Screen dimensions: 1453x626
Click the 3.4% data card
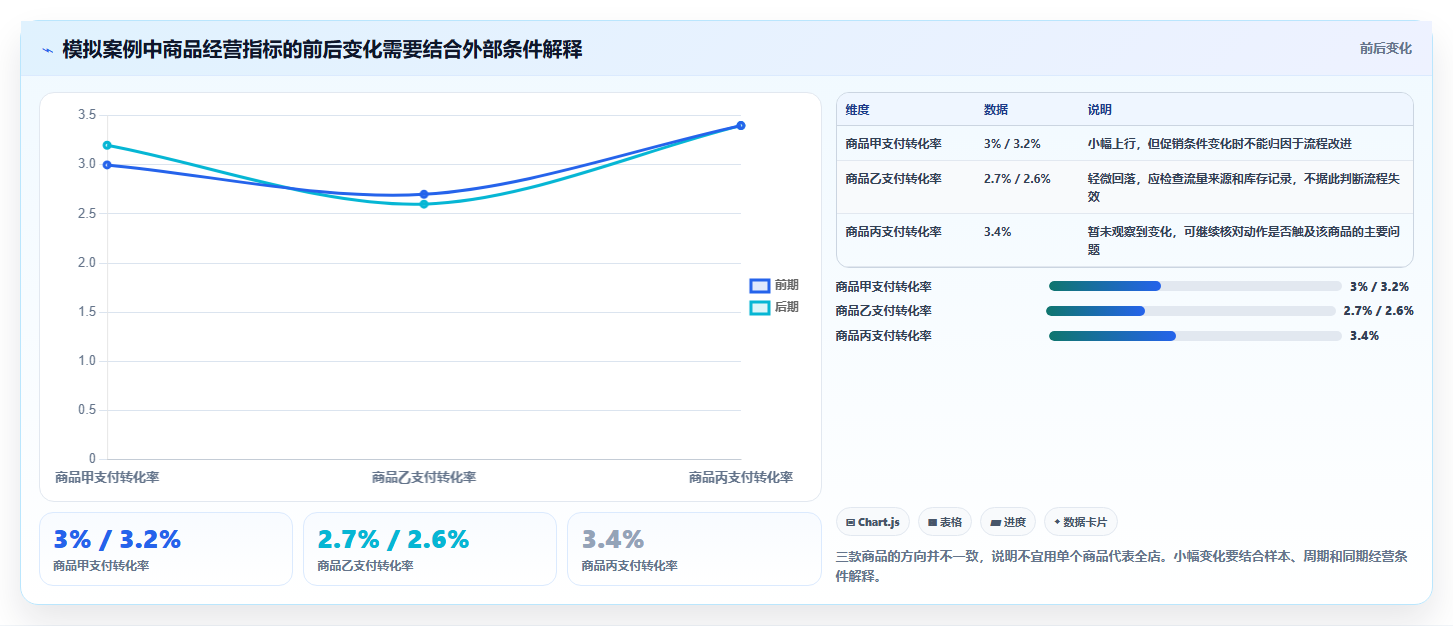(694, 549)
